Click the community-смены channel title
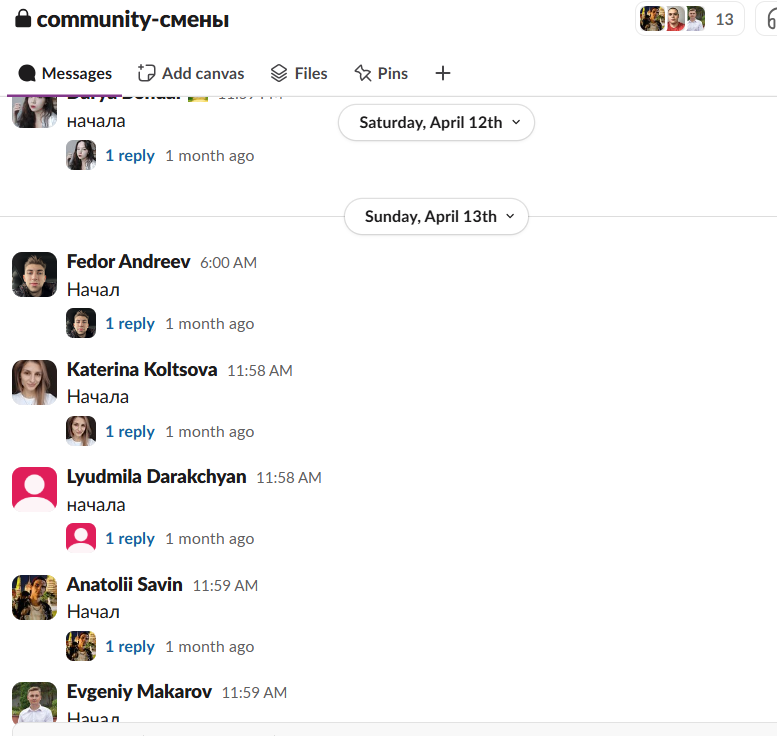777x736 pixels. pos(133,20)
